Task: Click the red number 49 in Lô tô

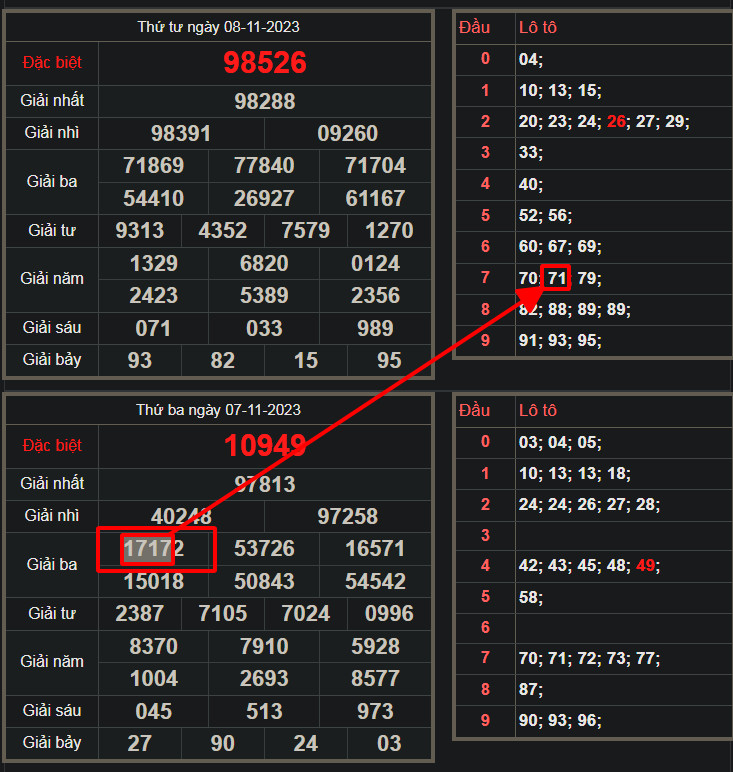Action: click(x=646, y=565)
